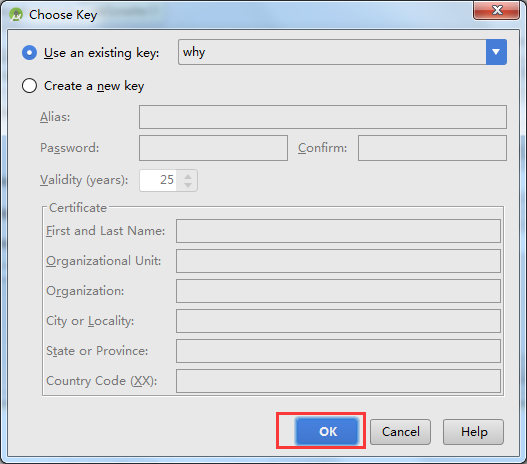Close the Choose Key dialog

tap(496, 10)
